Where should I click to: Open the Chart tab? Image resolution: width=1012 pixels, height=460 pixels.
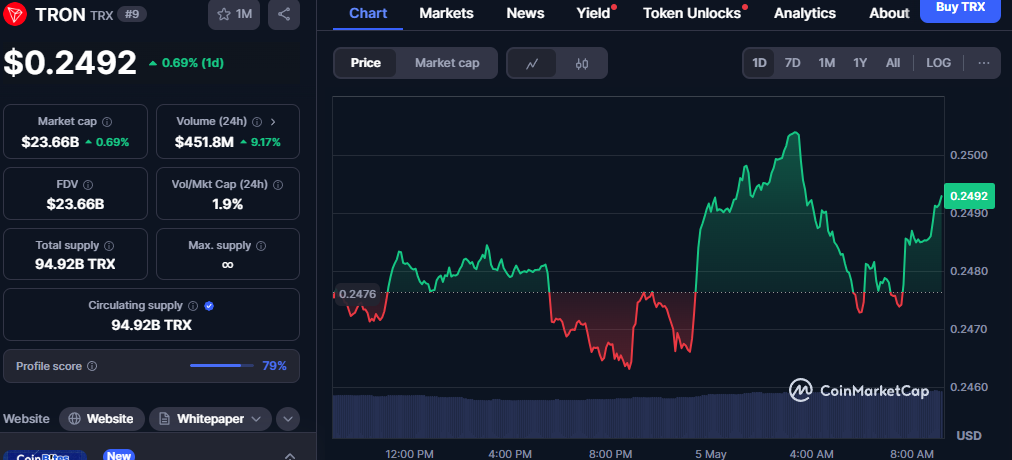pyautogui.click(x=368, y=13)
